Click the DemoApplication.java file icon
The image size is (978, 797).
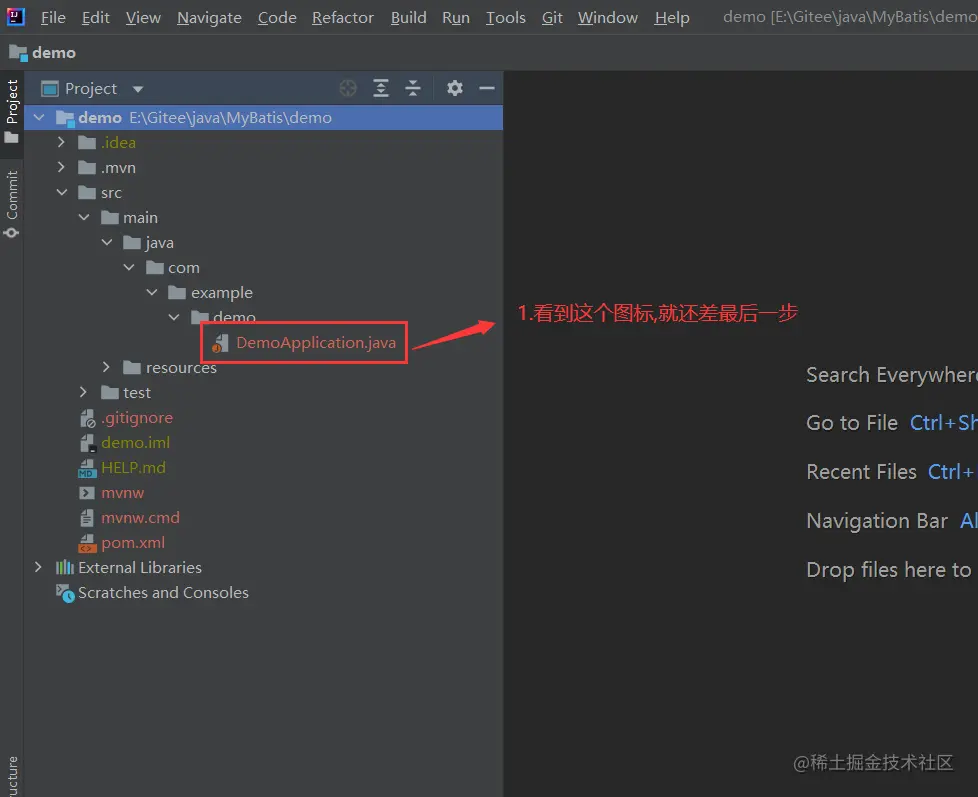[x=220, y=343]
